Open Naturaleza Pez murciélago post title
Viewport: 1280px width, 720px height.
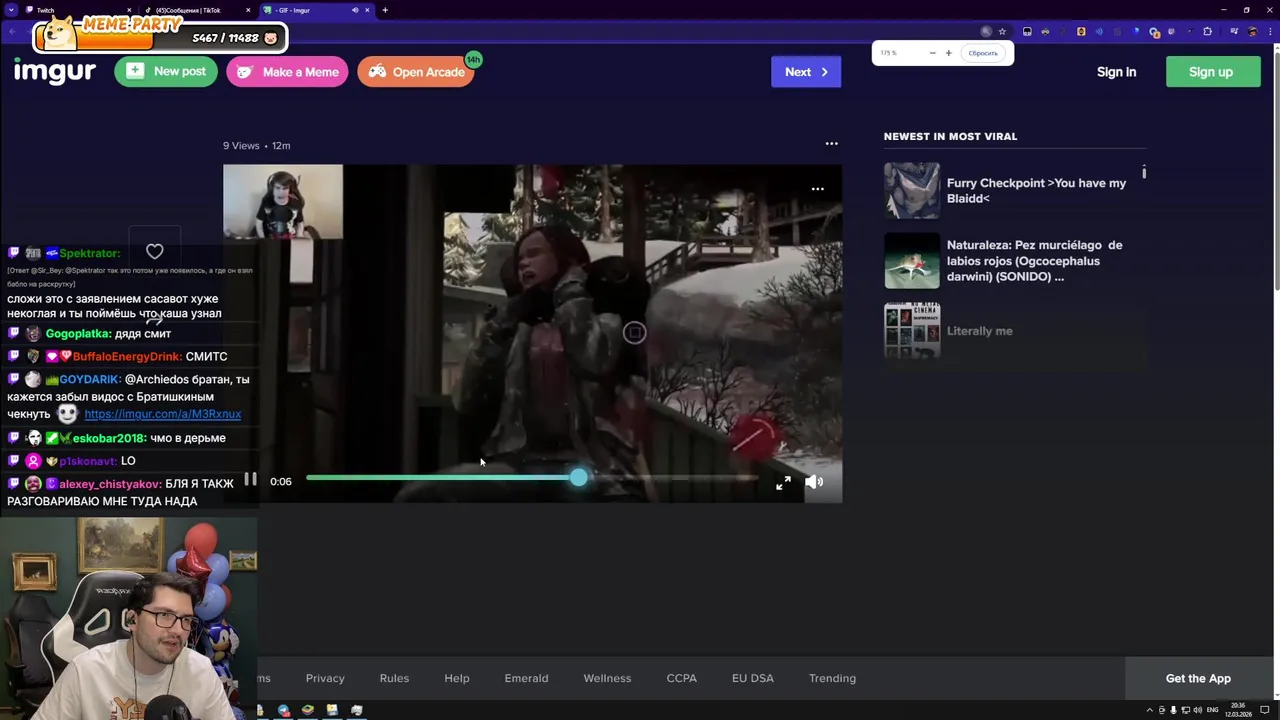[1035, 261]
